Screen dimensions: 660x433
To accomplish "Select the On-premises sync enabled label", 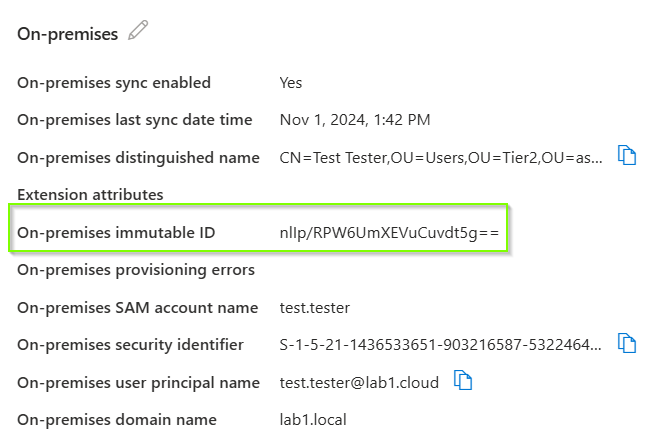I will pyautogui.click(x=114, y=83).
